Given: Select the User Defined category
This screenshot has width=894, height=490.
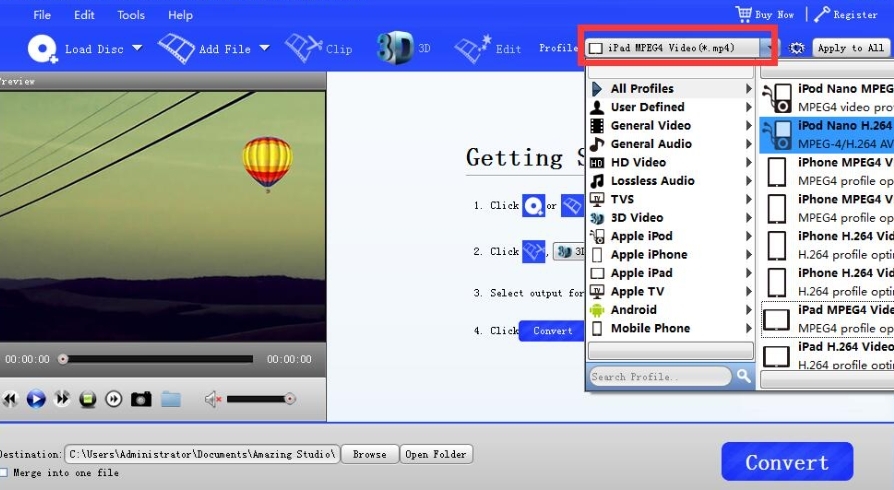Looking at the screenshot, I should pyautogui.click(x=671, y=107).
